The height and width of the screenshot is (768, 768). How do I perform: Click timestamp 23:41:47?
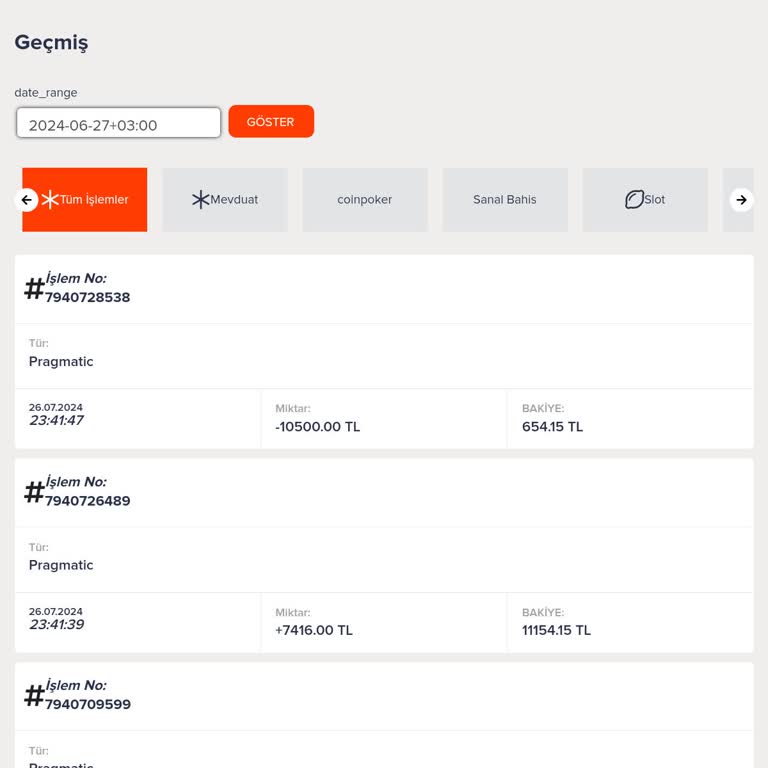56,420
